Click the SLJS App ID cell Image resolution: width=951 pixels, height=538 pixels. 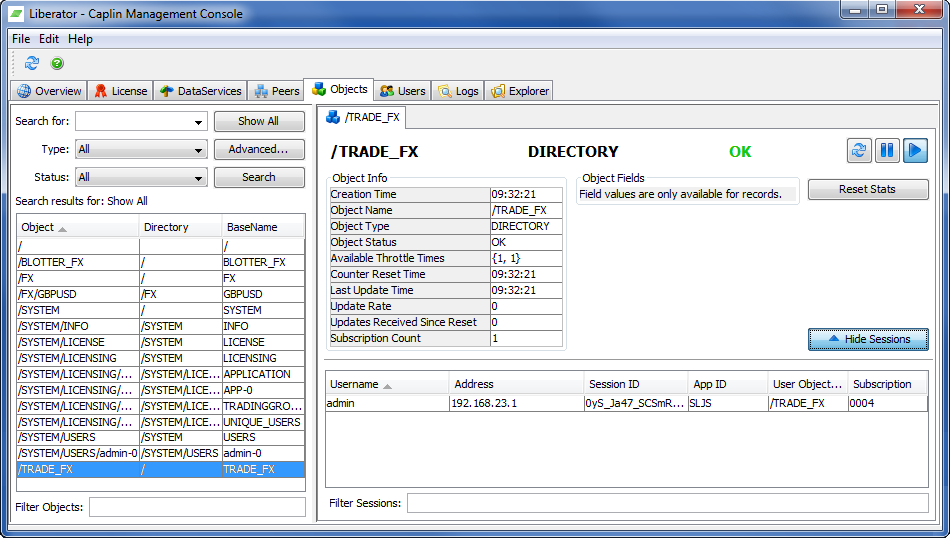point(728,403)
